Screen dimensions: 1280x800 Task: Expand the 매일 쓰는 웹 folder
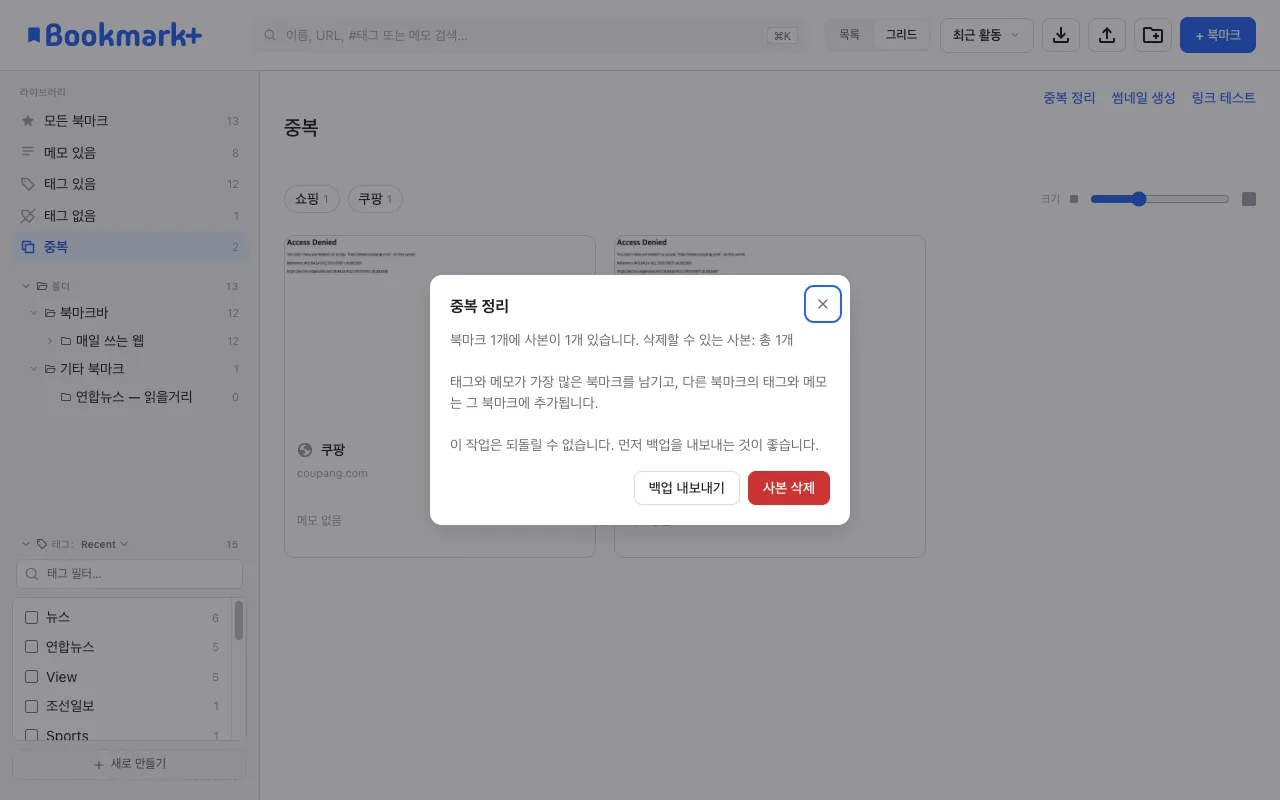(50, 341)
